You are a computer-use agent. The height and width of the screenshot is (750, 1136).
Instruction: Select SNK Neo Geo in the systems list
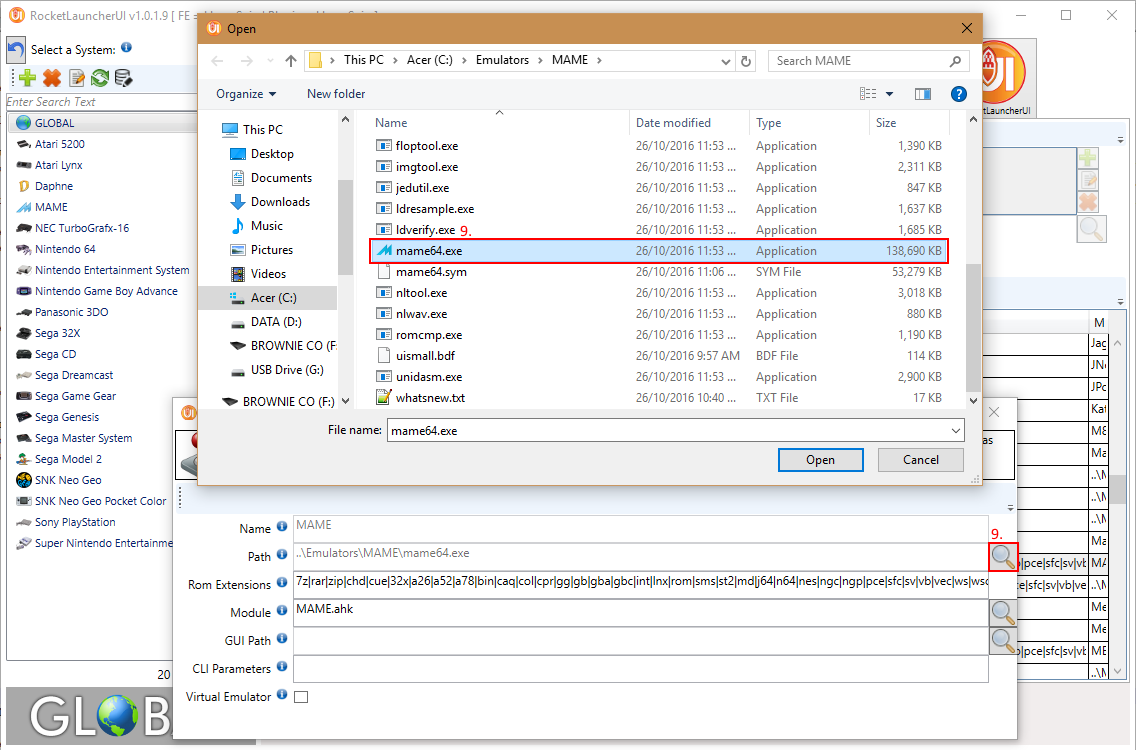(x=68, y=480)
